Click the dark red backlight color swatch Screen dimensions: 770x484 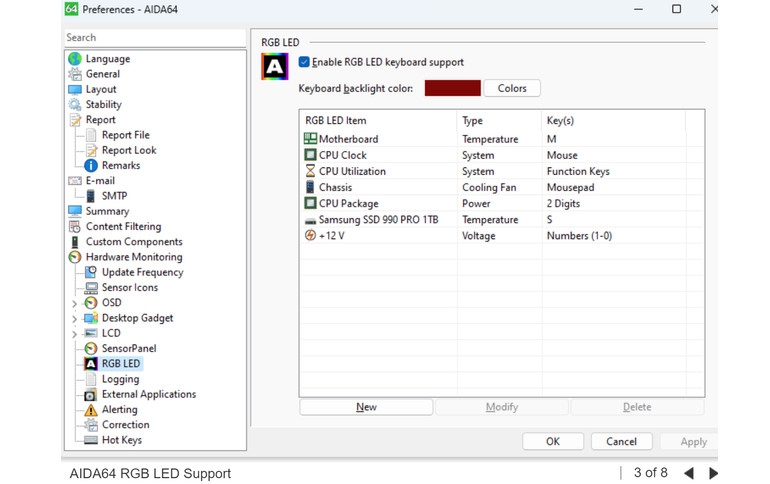point(452,88)
